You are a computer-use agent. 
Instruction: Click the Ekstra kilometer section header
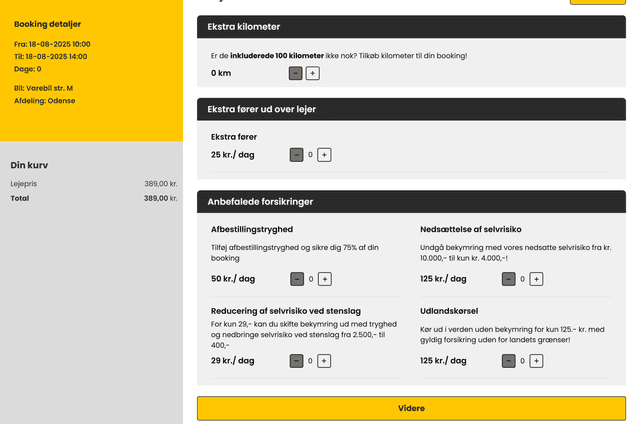click(x=411, y=27)
